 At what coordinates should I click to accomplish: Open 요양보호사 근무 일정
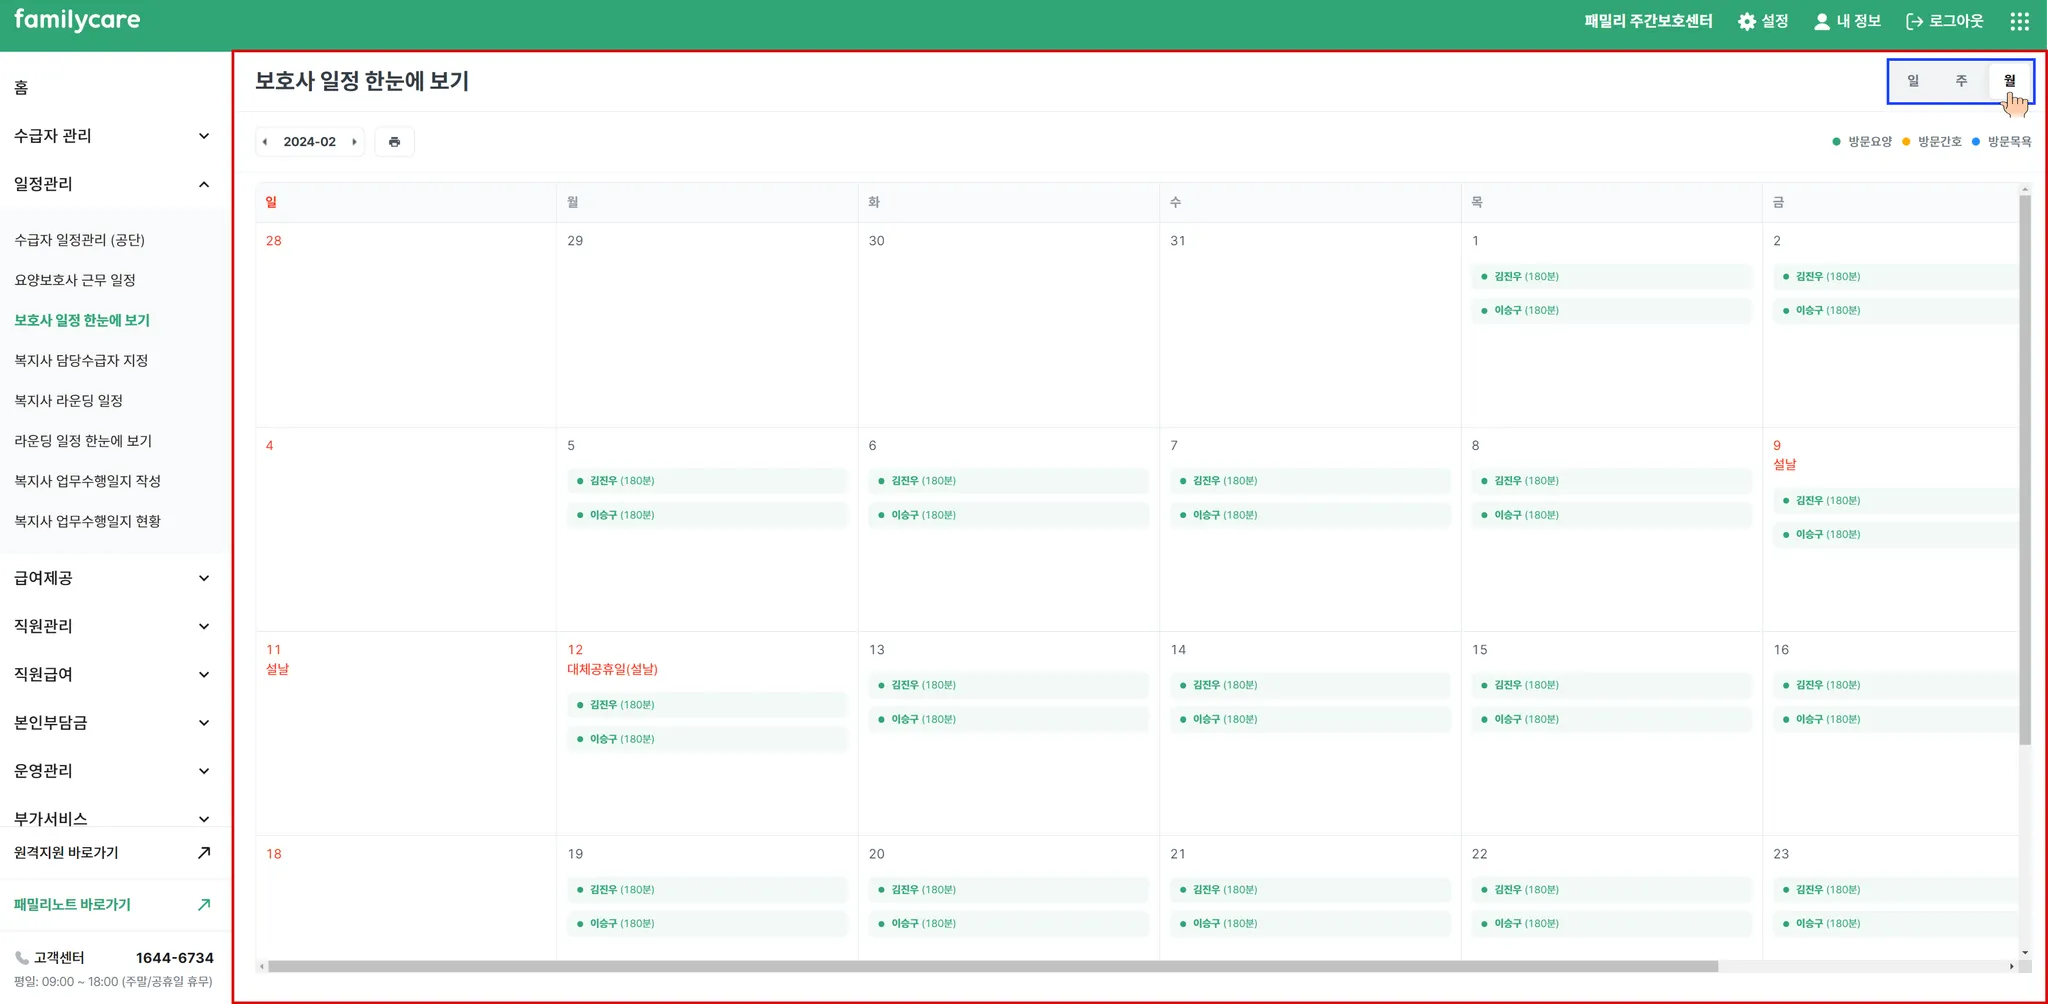[x=75, y=280]
